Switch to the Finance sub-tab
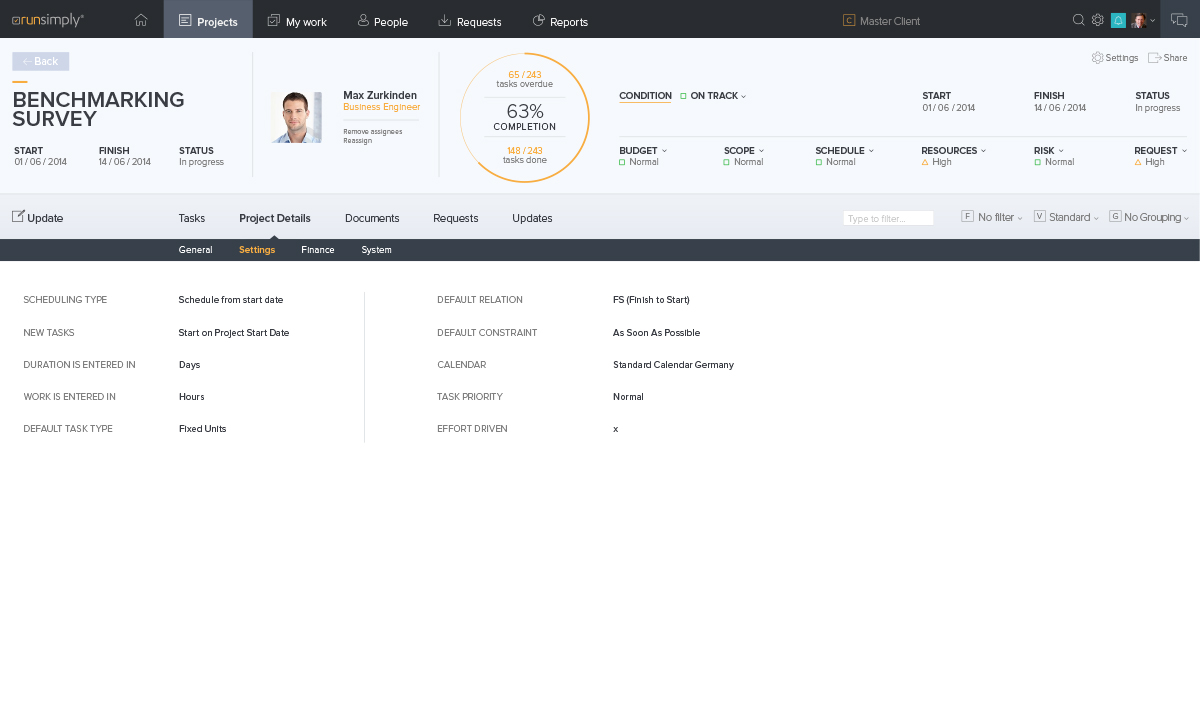Screen dimensions: 1200x711 318,250
